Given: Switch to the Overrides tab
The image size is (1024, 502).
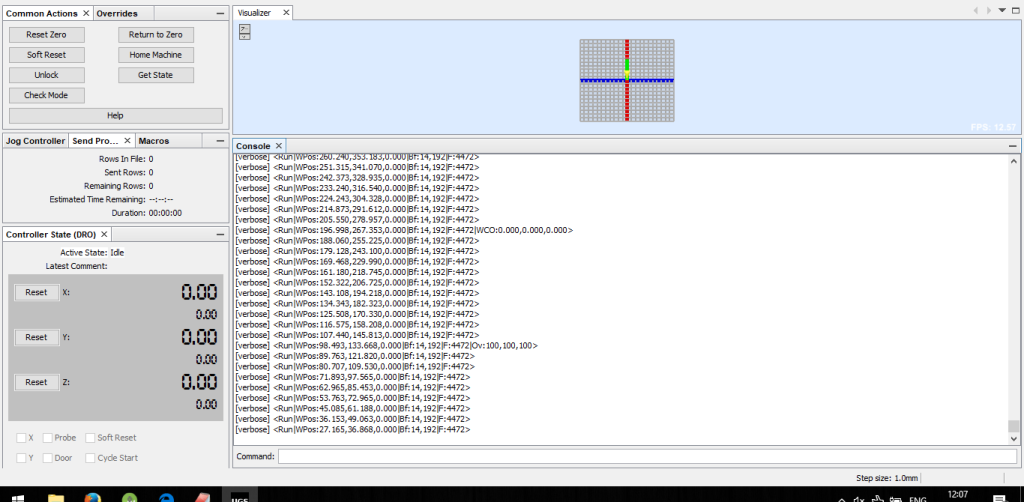Looking at the screenshot, I should (x=117, y=13).
